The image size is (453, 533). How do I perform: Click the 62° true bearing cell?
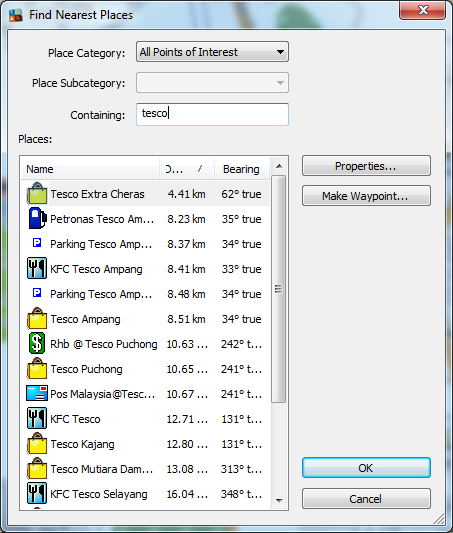coord(241,194)
